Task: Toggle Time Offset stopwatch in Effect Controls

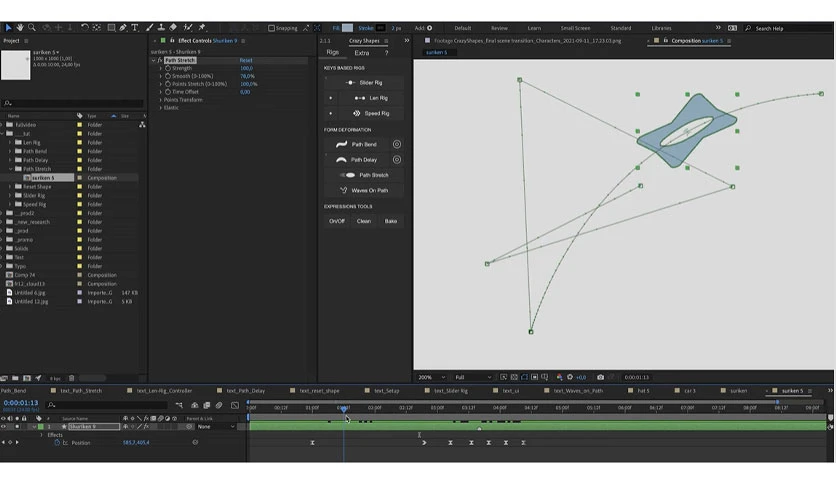Action: [168, 92]
